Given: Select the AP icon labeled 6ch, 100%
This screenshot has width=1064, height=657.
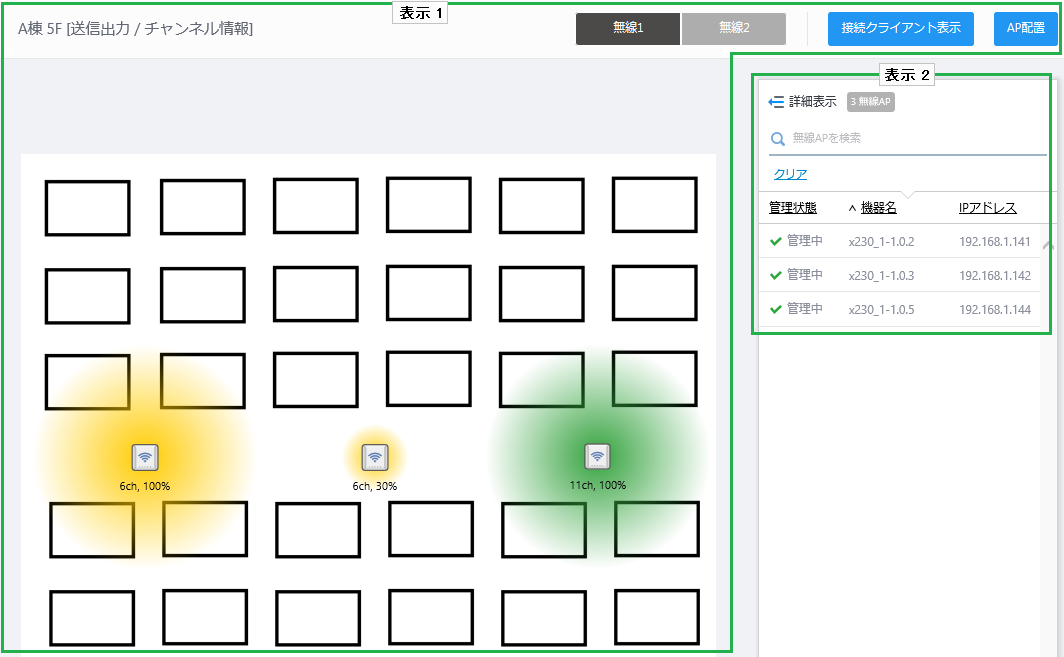Looking at the screenshot, I should (145, 457).
